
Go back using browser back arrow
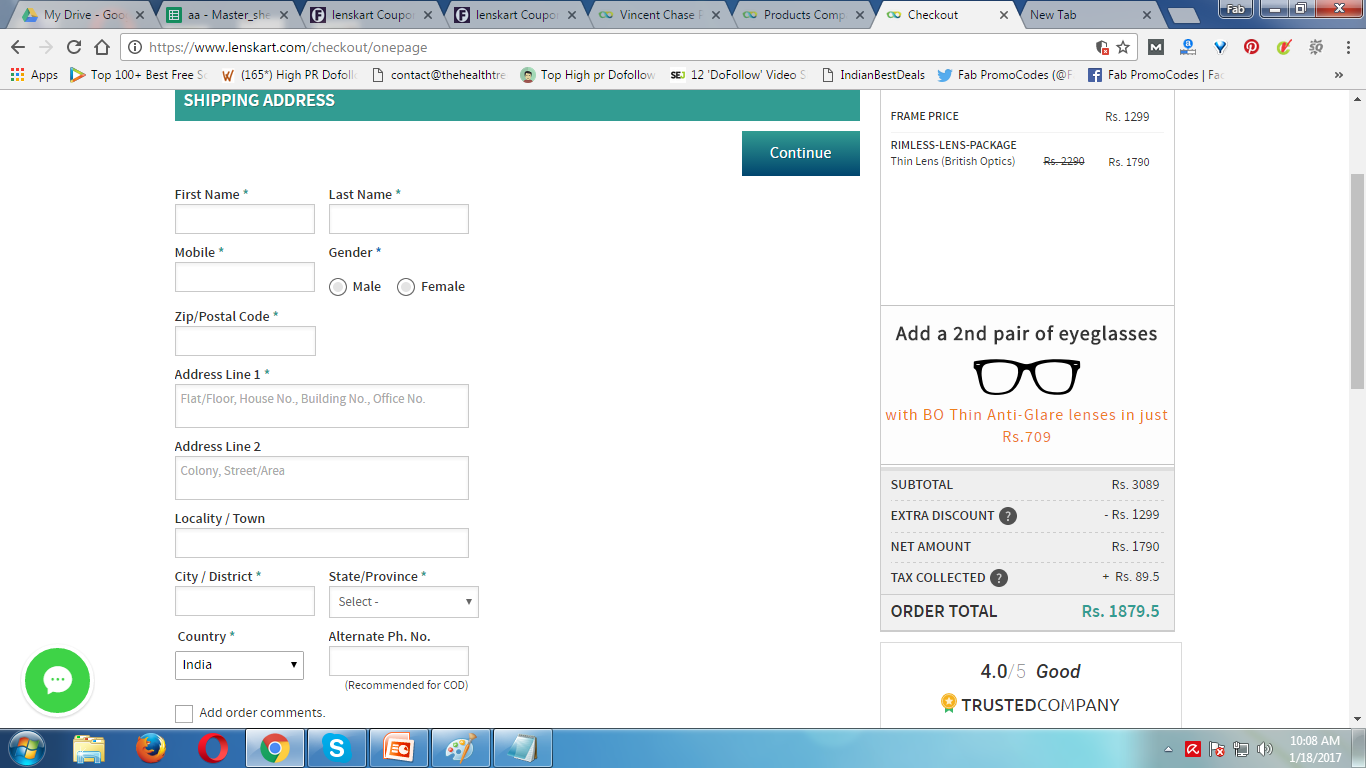tap(17, 47)
